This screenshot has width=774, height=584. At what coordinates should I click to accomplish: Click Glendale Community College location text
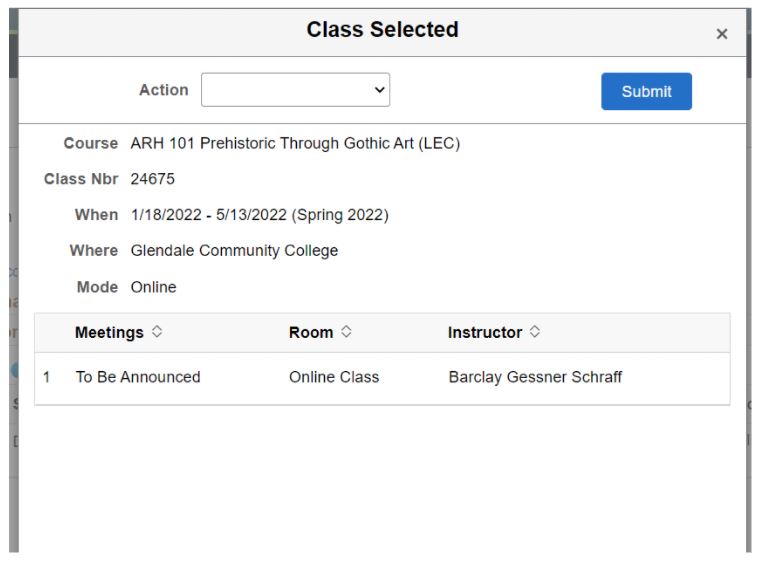point(234,251)
